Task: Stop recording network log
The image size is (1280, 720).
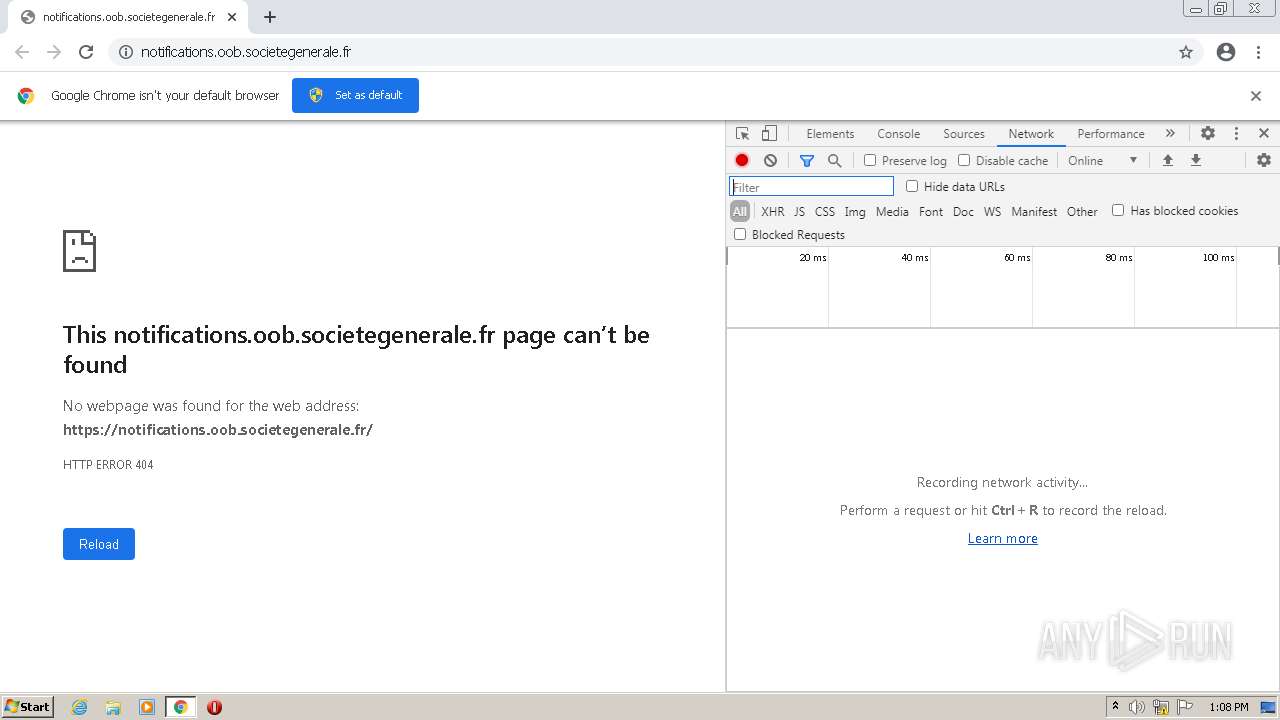Action: coord(742,160)
